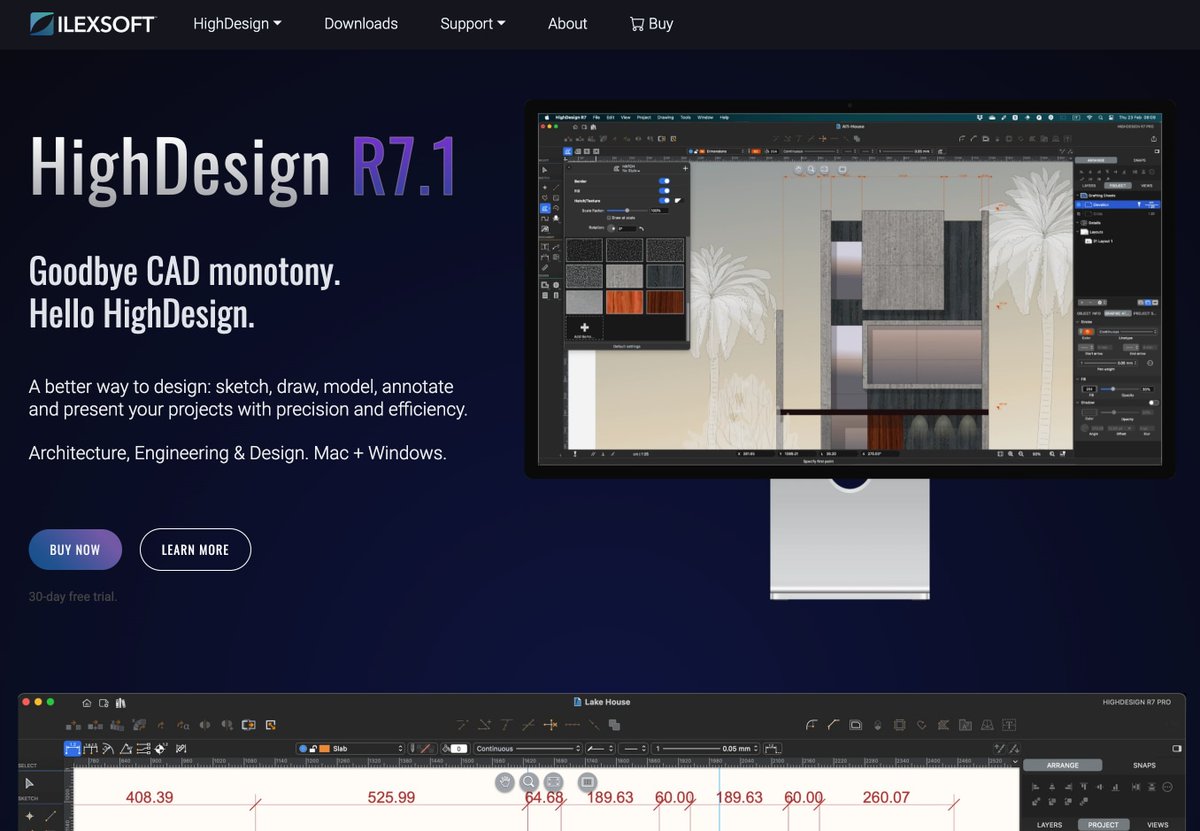The width and height of the screenshot is (1200, 831).
Task: Open the VIEWS tab in Lake House panel
Action: coord(1157,825)
